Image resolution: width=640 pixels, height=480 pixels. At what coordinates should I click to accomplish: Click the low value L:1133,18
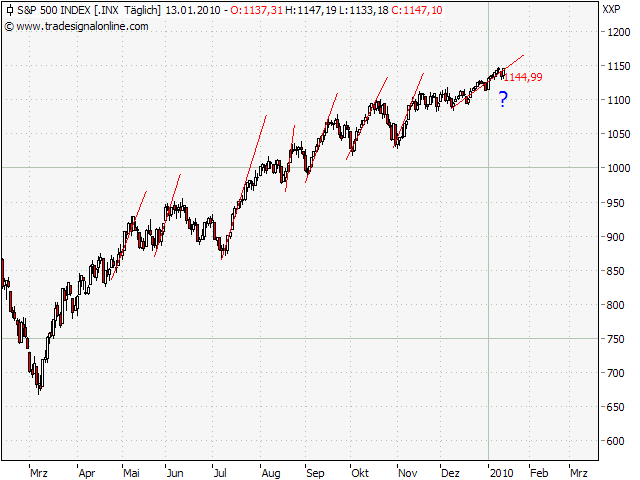pyautogui.click(x=364, y=10)
